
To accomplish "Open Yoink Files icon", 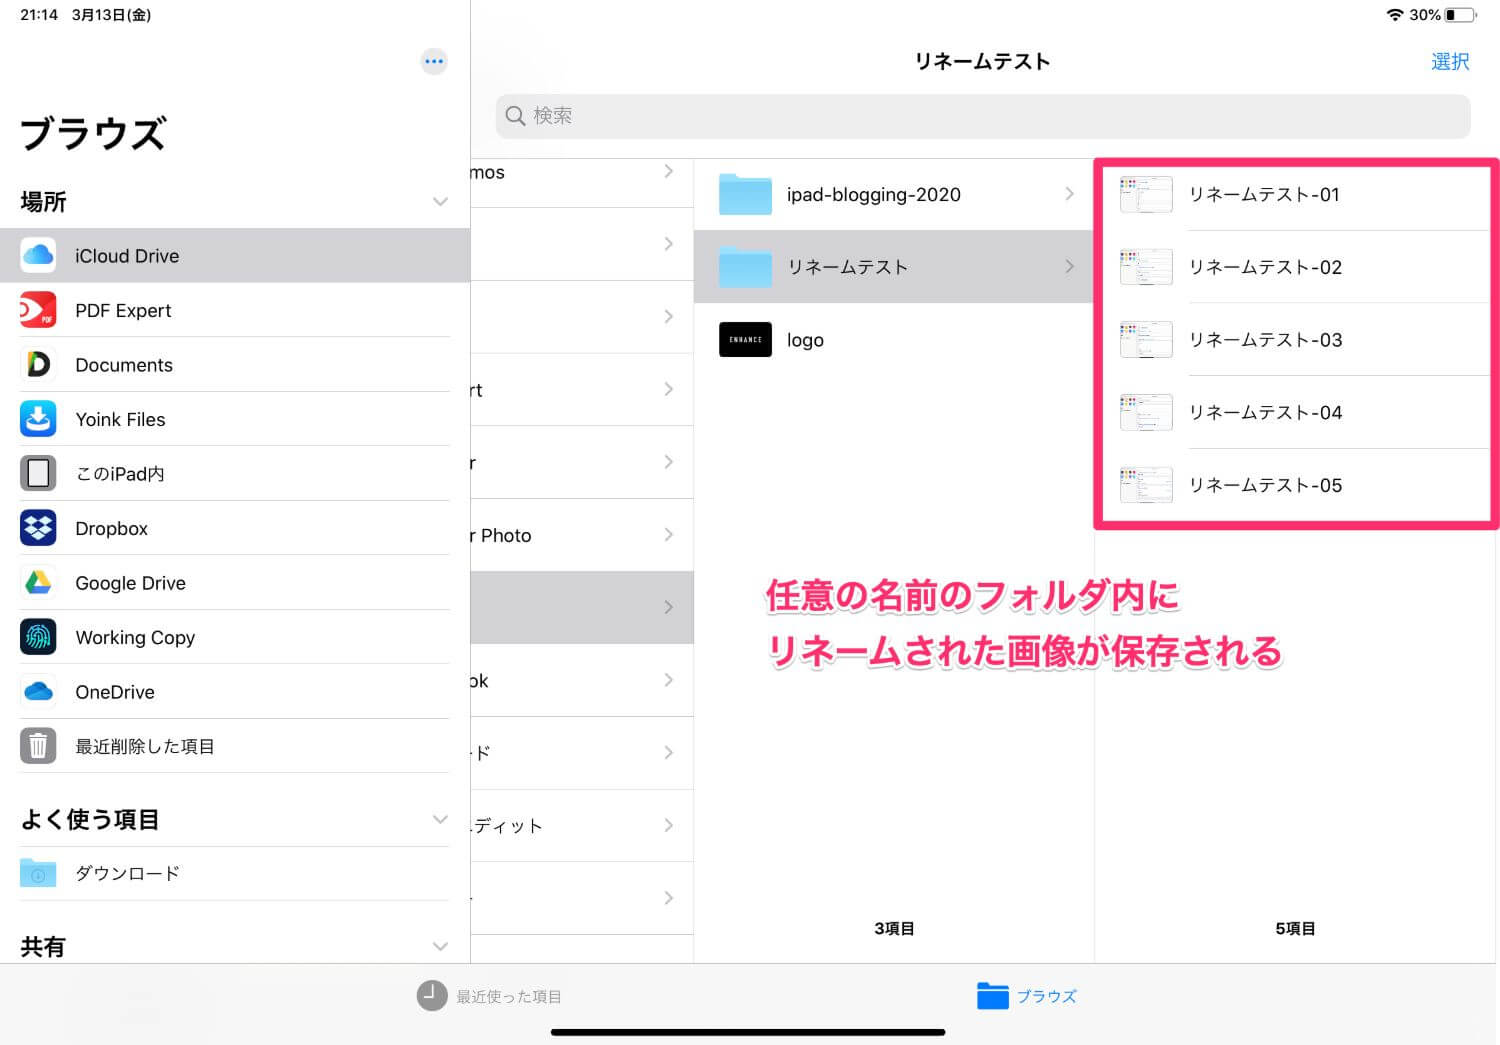I will [x=38, y=419].
